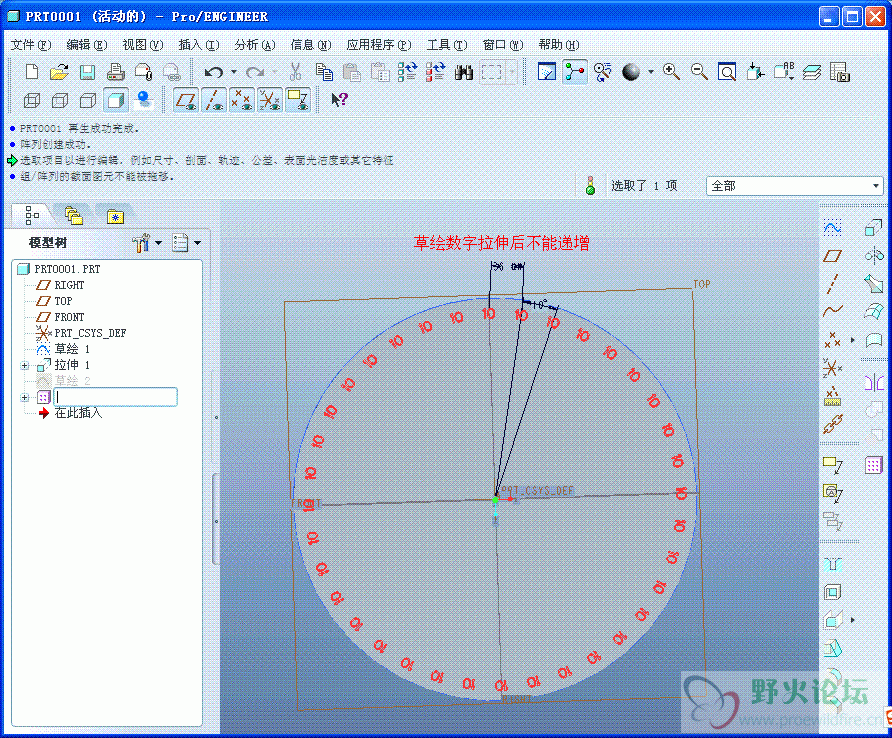The image size is (892, 738).
Task: Switch display style to shading
Action: point(115,101)
